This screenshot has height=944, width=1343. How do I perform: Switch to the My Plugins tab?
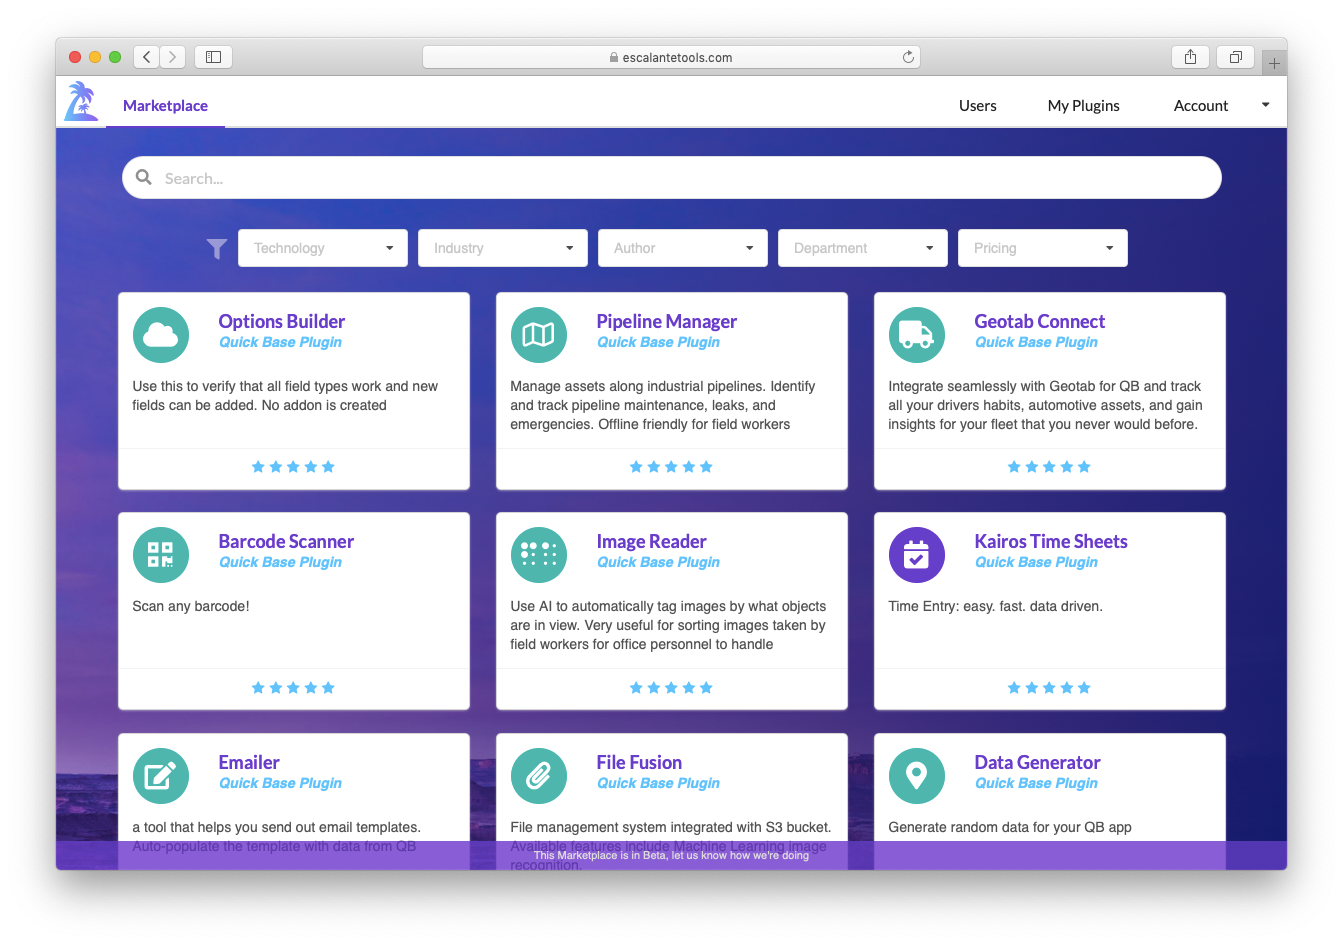tap(1083, 105)
